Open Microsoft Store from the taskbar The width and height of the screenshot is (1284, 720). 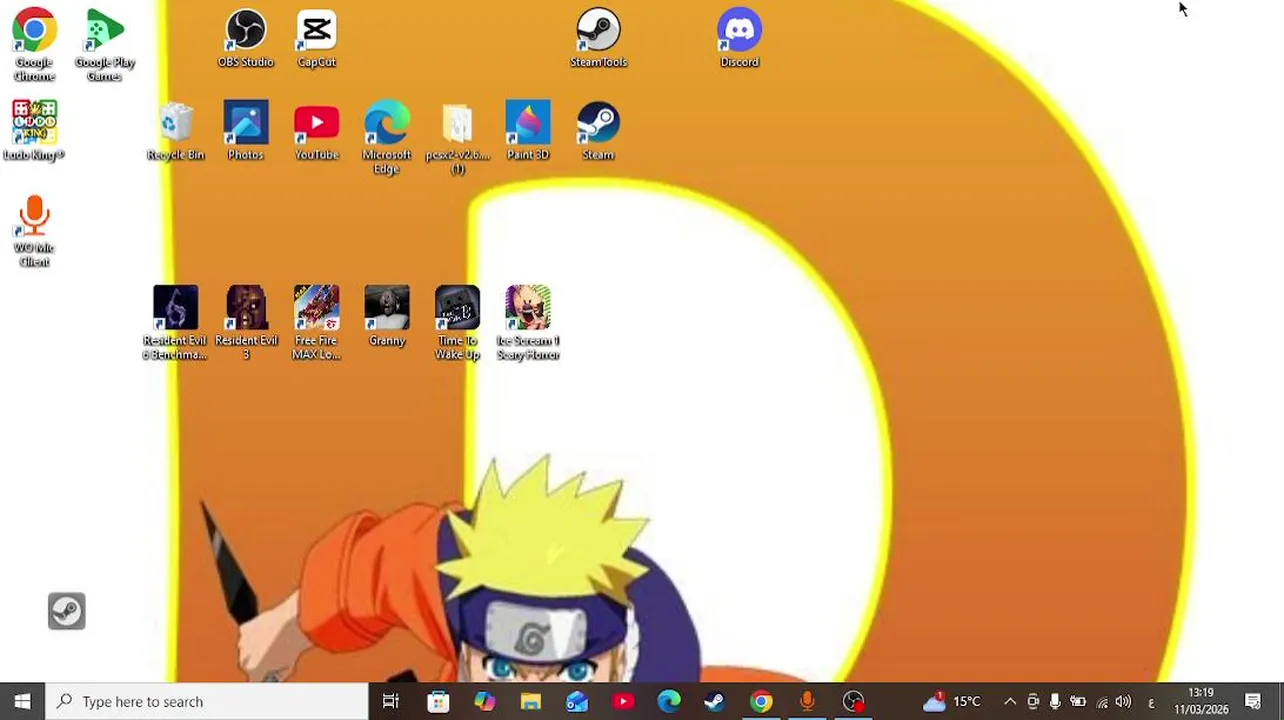438,701
